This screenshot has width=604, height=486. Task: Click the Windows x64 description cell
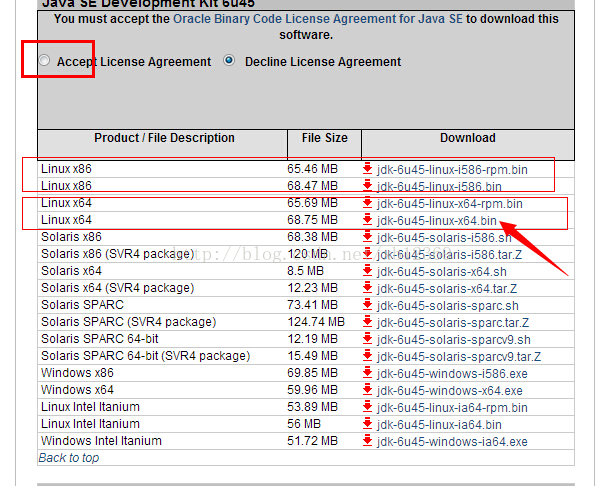pos(77,390)
